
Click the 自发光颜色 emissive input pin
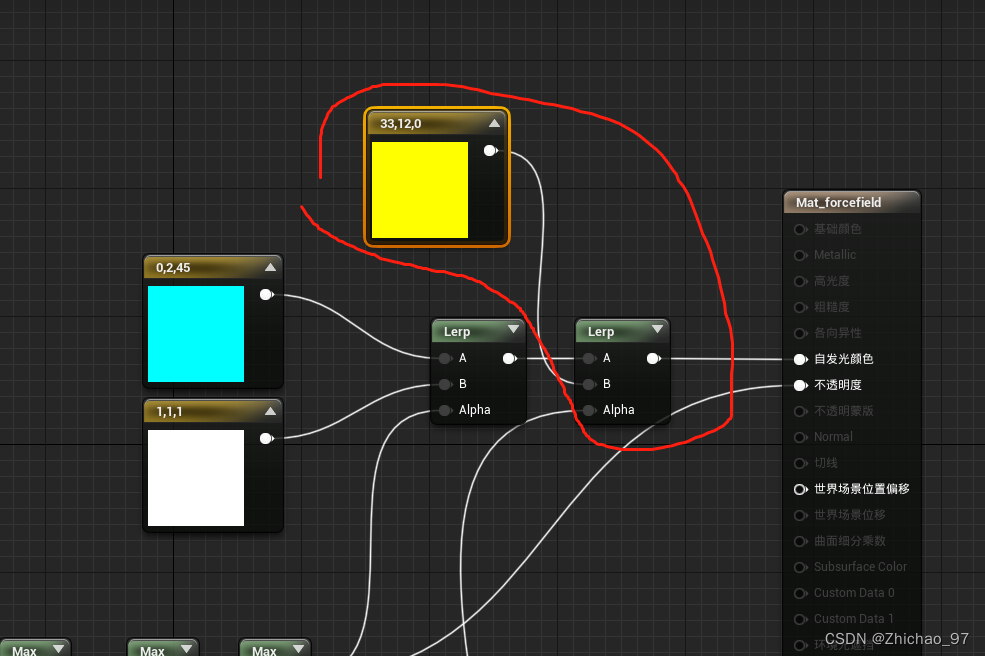tap(800, 359)
